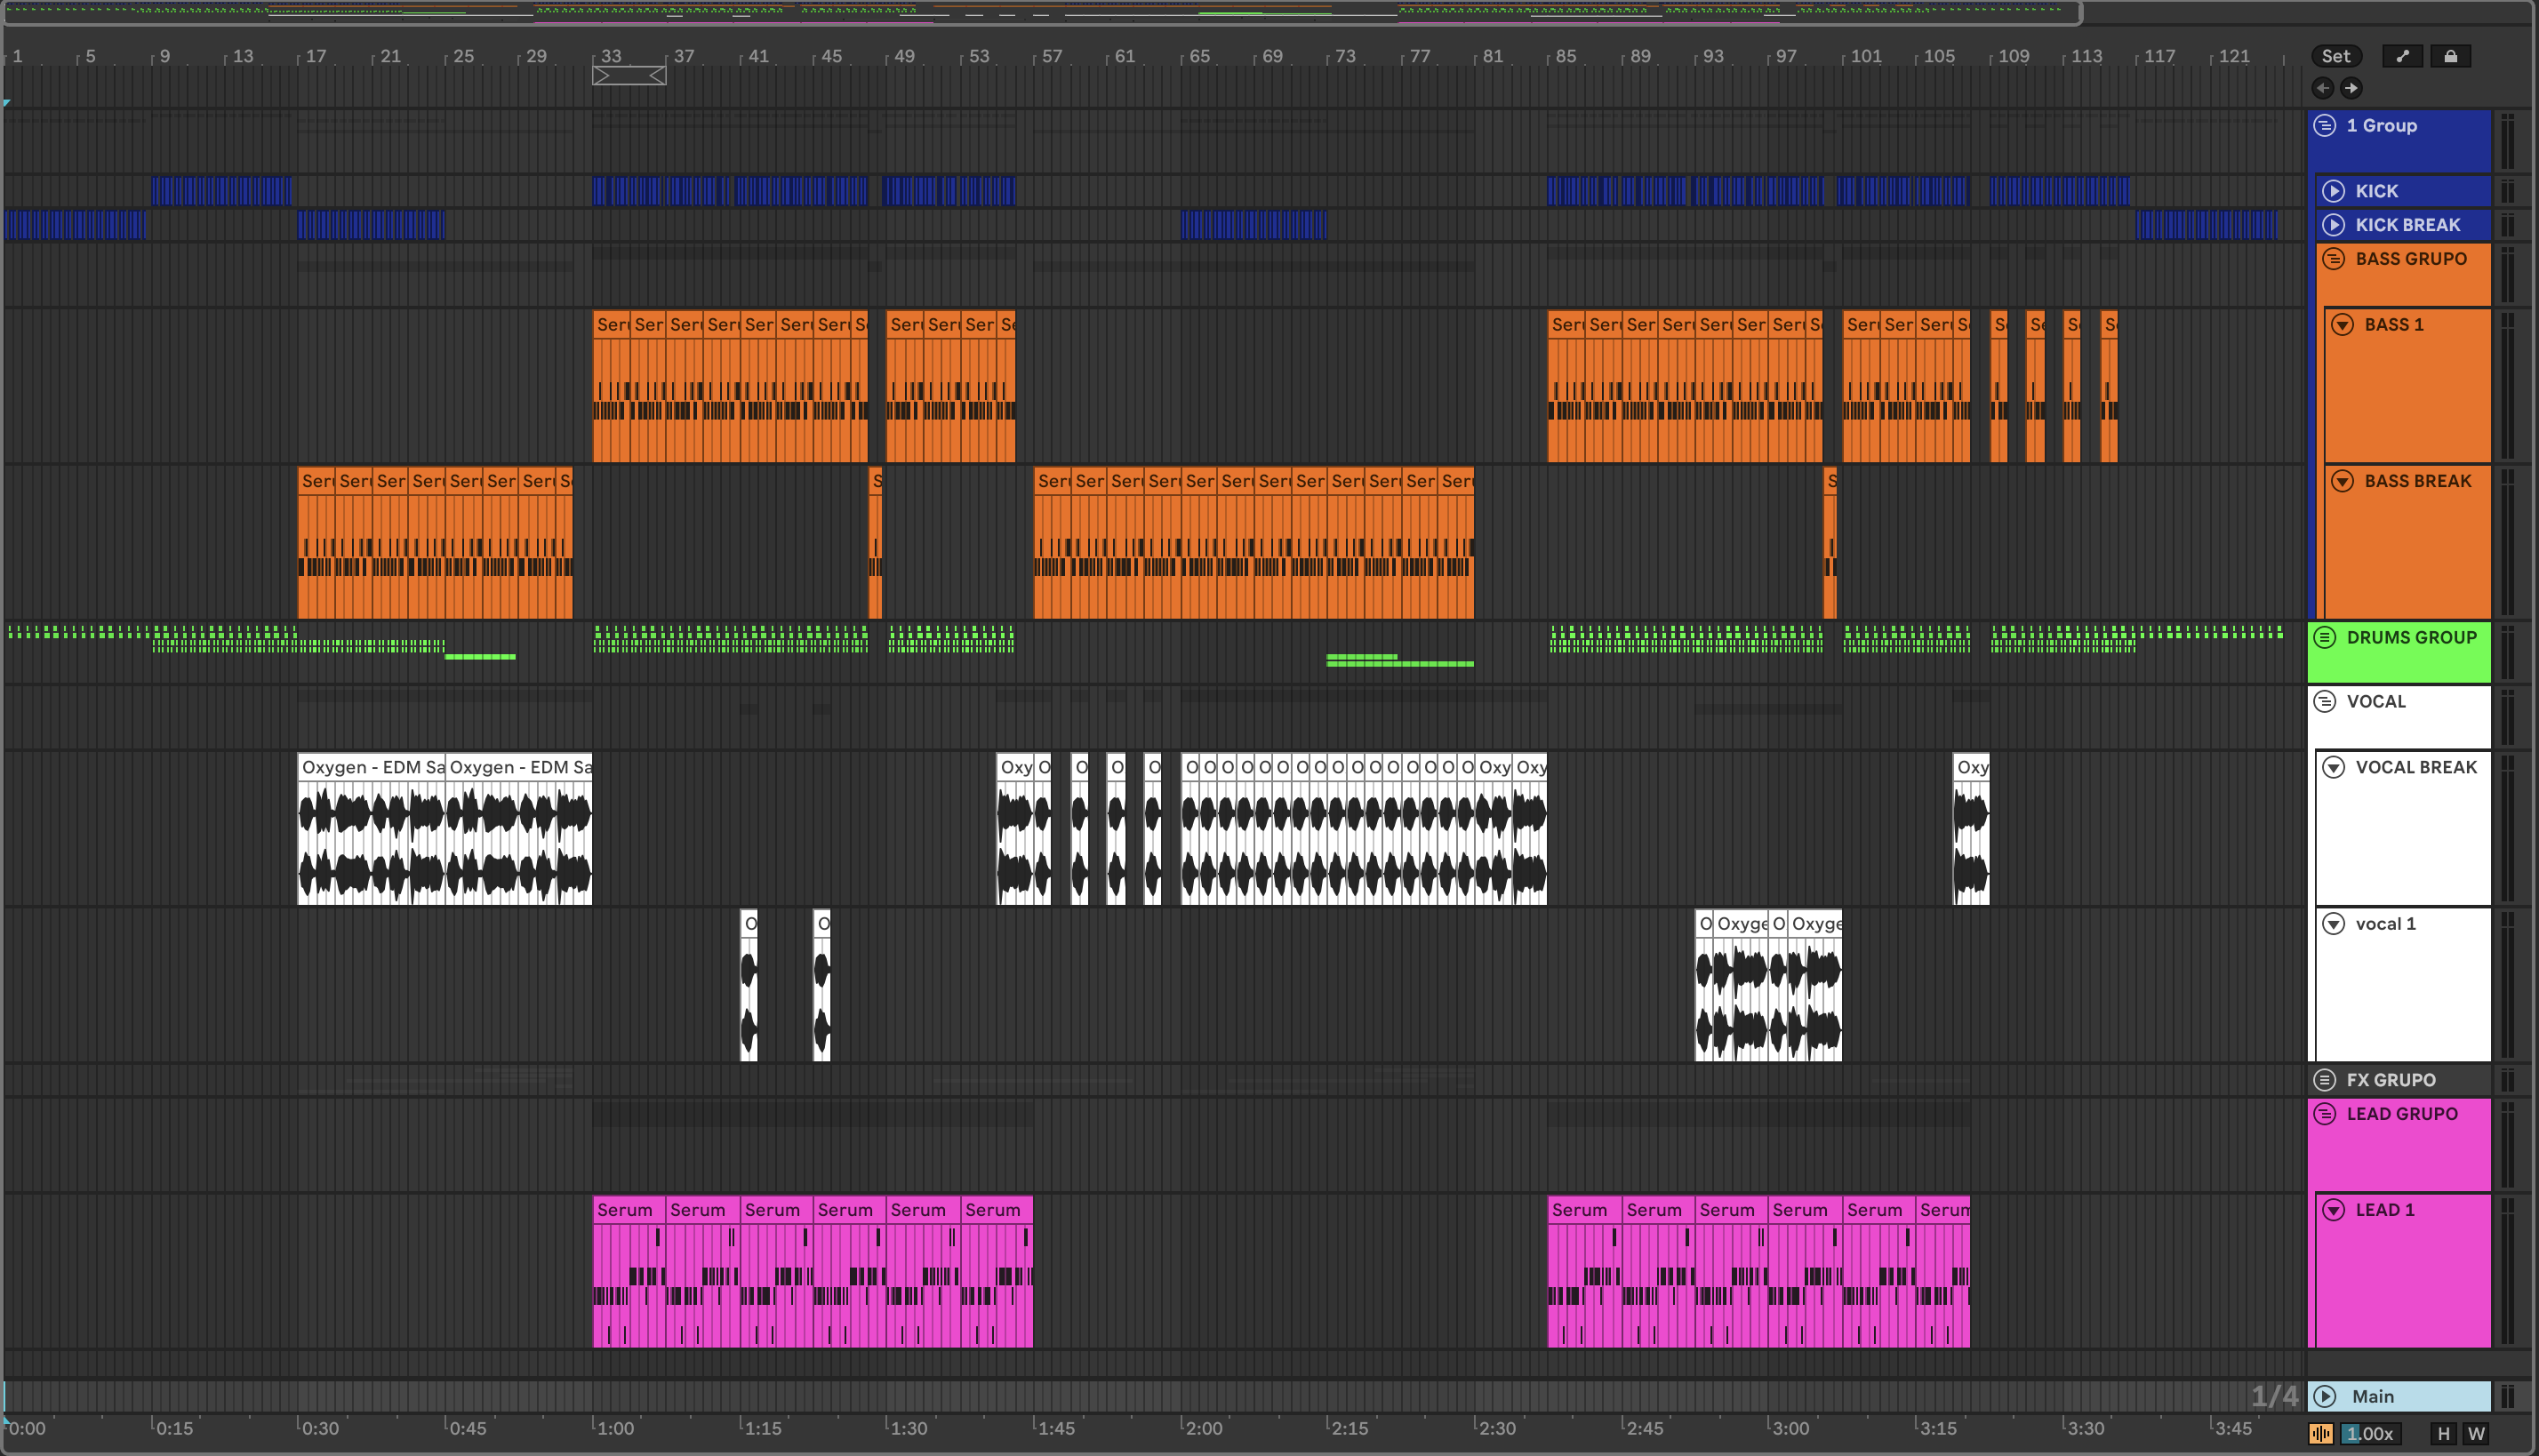Toggle the orange waveform zoom button
Screen dimensions: 2539x1456
(x=2321, y=1434)
